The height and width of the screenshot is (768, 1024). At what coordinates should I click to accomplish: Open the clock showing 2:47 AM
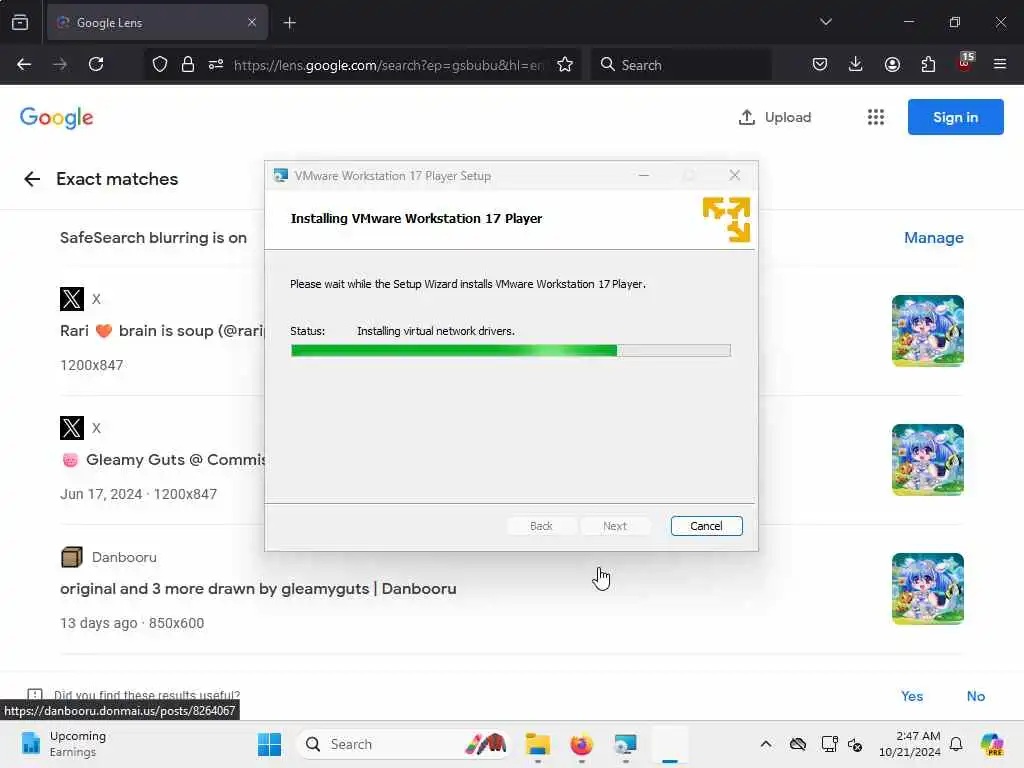click(909, 744)
